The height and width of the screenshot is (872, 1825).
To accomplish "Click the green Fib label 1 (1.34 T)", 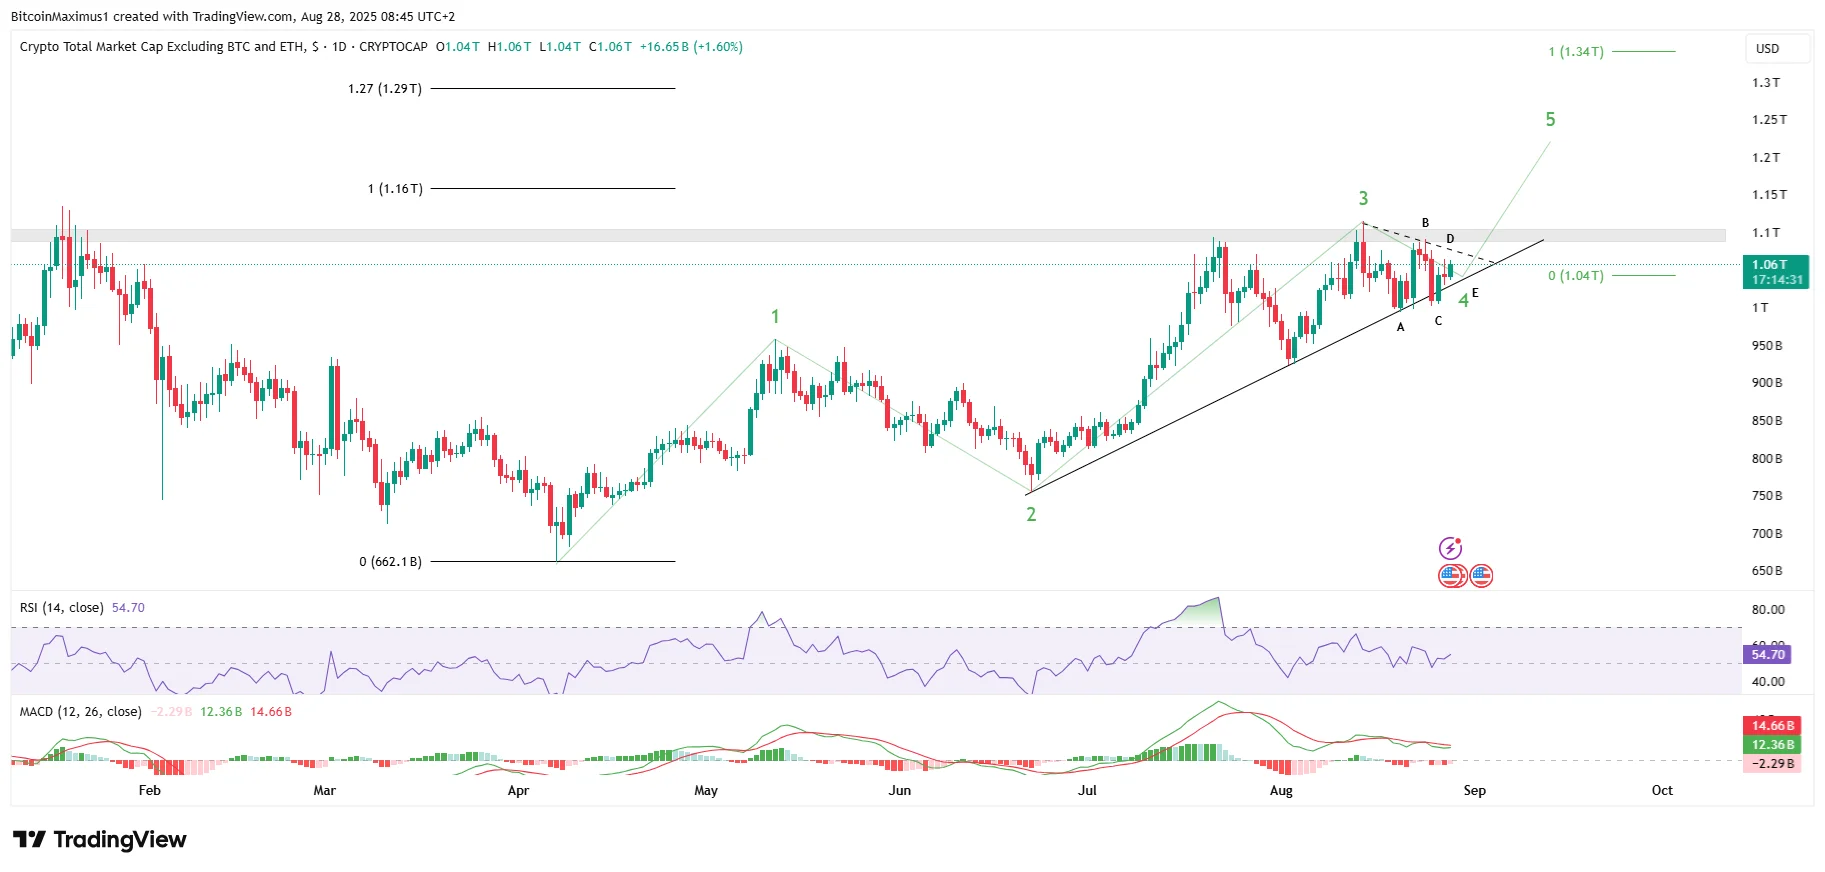I will 1576,52.
